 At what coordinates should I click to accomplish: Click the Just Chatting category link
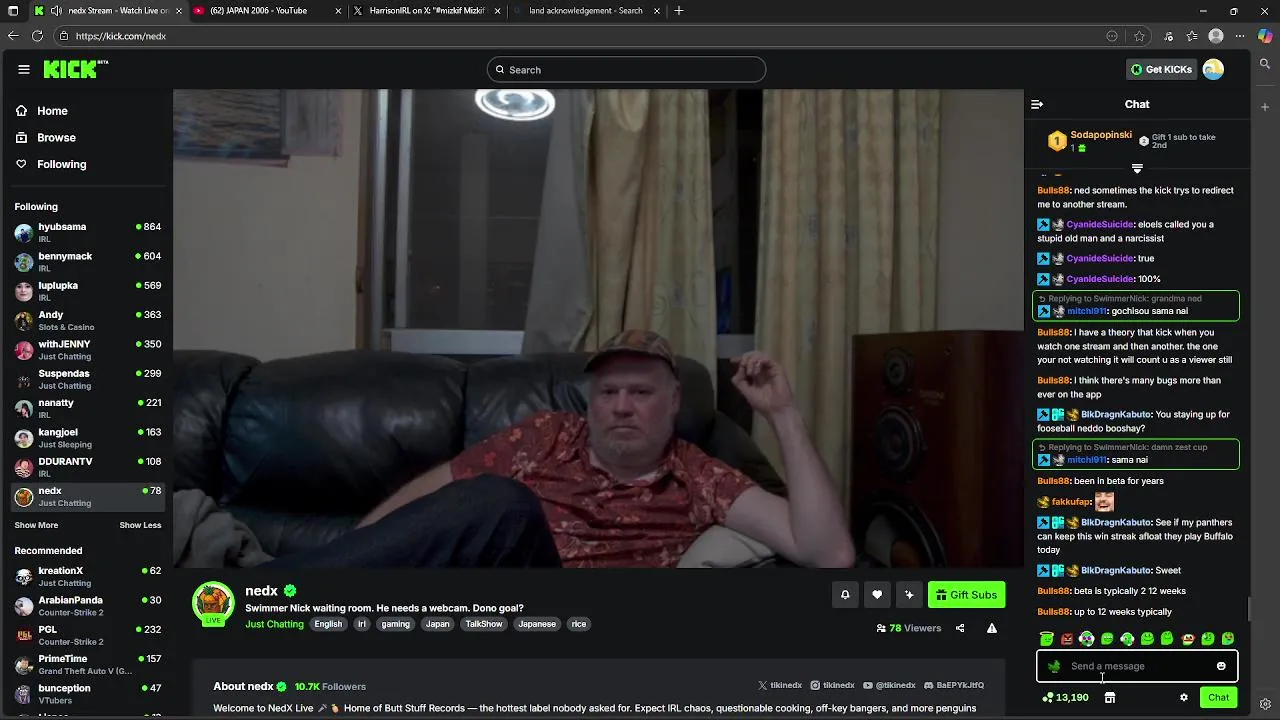274,624
